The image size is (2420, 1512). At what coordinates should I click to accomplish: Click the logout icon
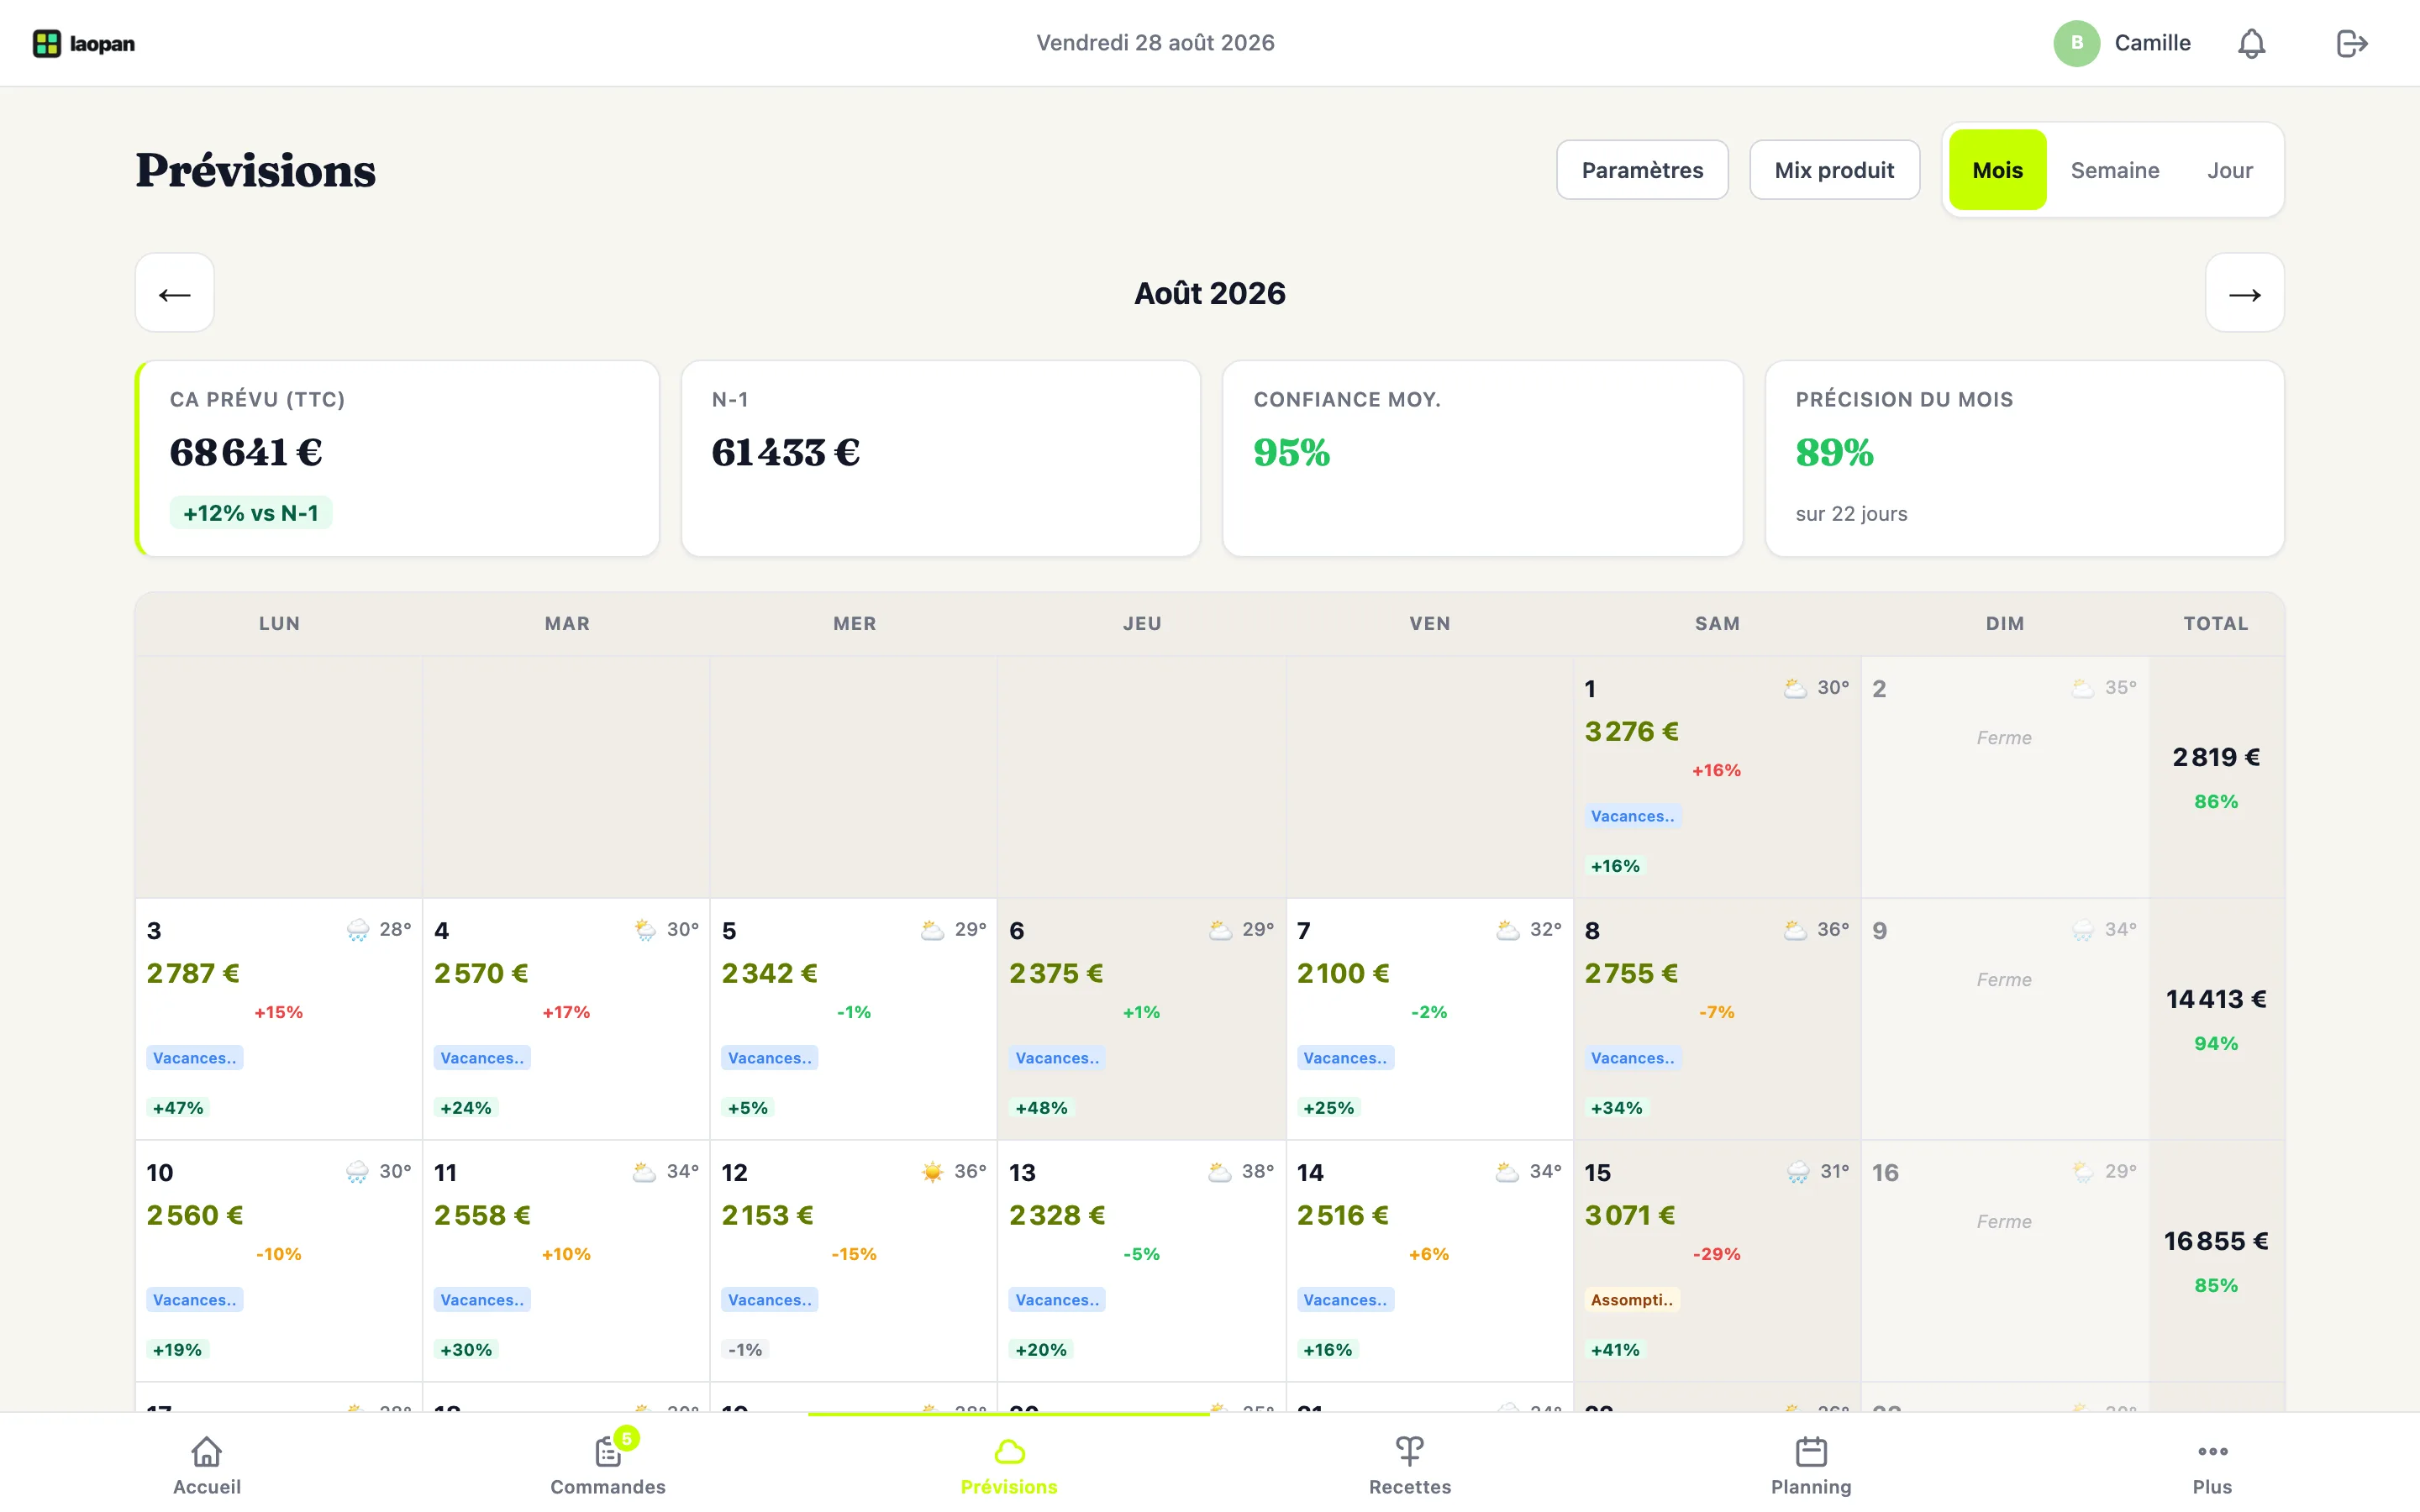(2352, 43)
